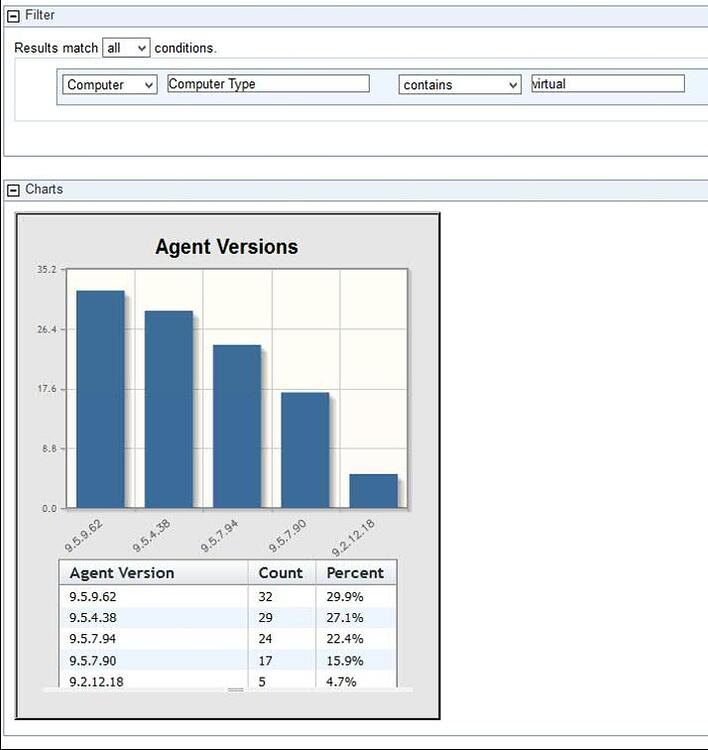Click count value '17'

tap(266, 661)
